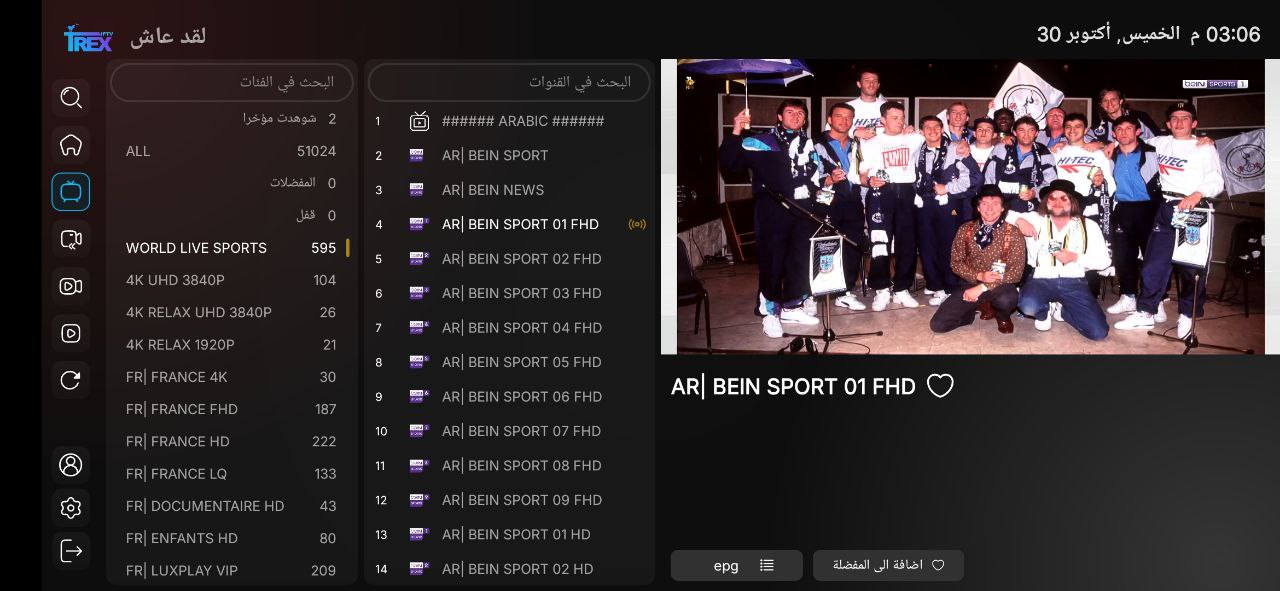Screen dimensions: 1280x591
Task: Open قفل locked category
Action: 232,215
